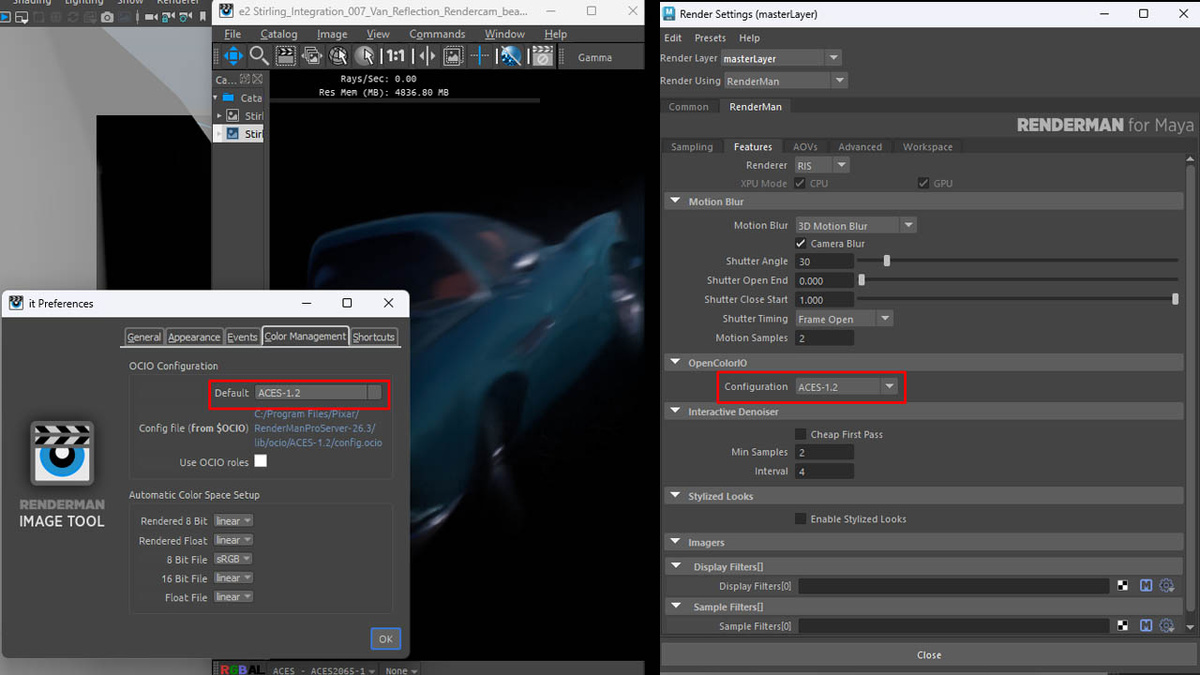This screenshot has height=675, width=1200.
Task: Toggle the Camera Blur checkbox
Action: 801,243
